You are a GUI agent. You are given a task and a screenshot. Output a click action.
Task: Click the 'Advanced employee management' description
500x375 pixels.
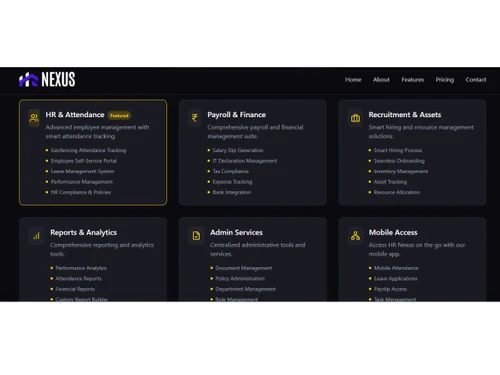(x=97, y=132)
